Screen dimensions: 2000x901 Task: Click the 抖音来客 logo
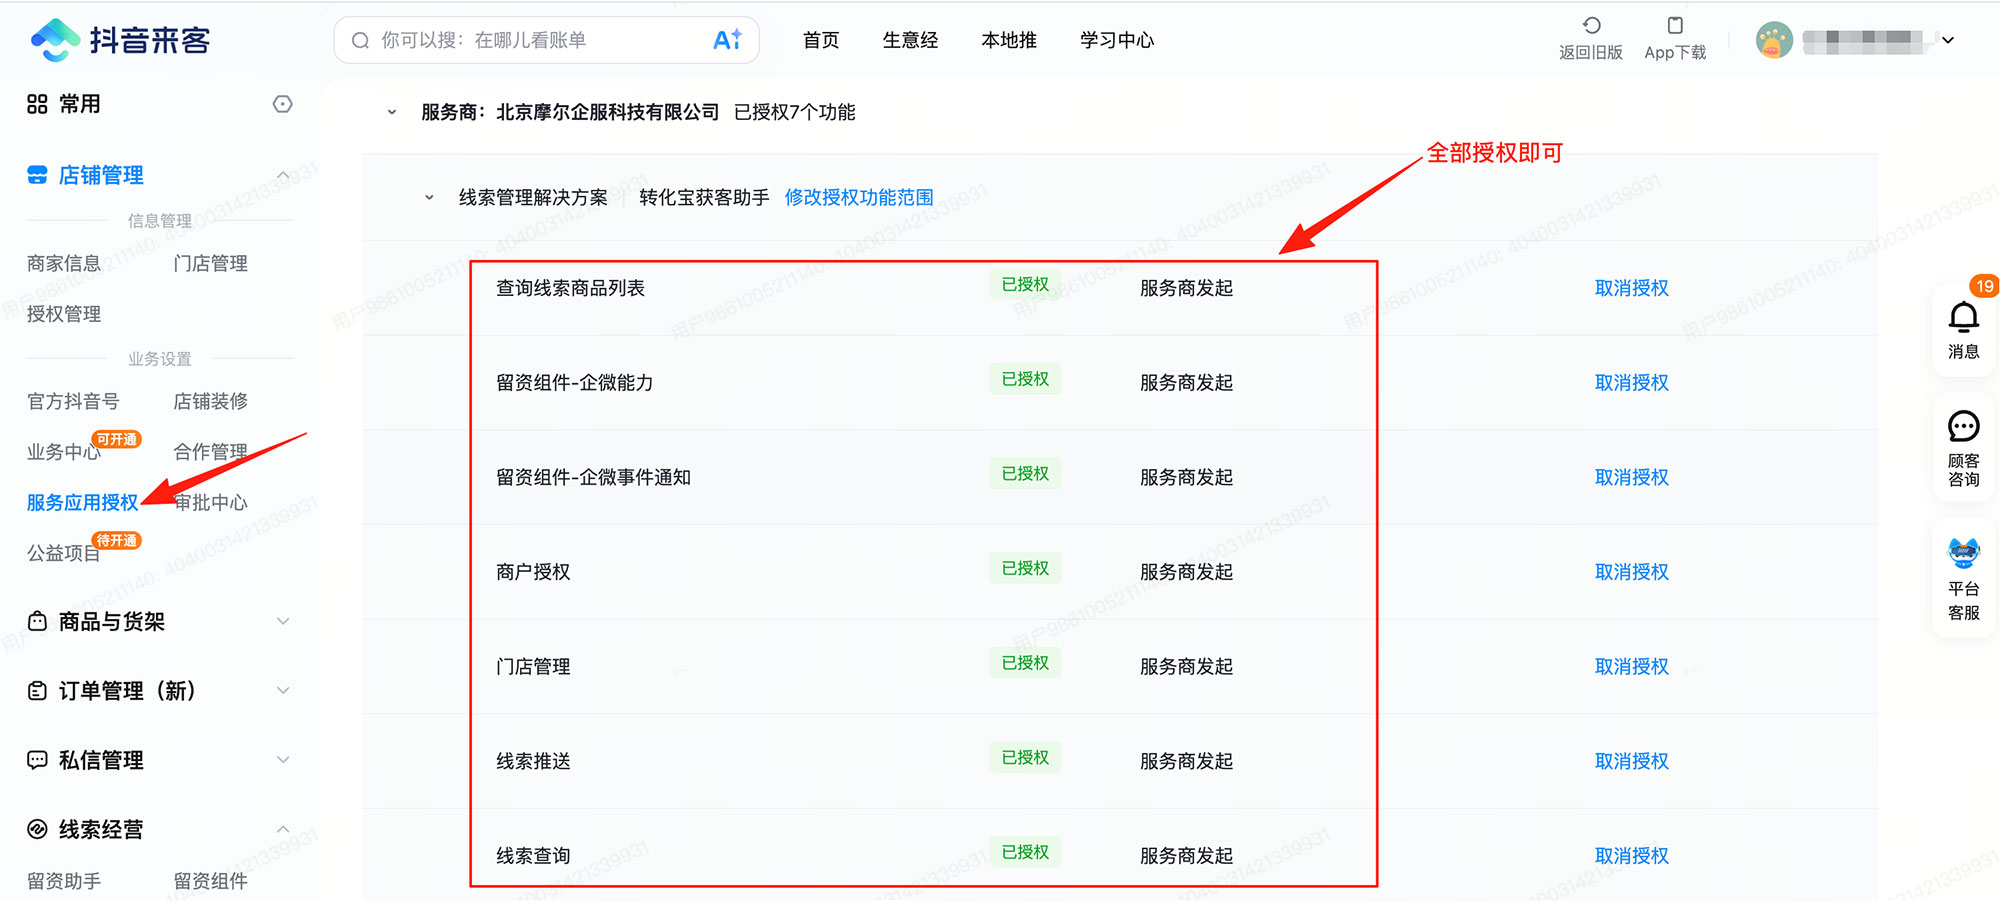click(120, 40)
